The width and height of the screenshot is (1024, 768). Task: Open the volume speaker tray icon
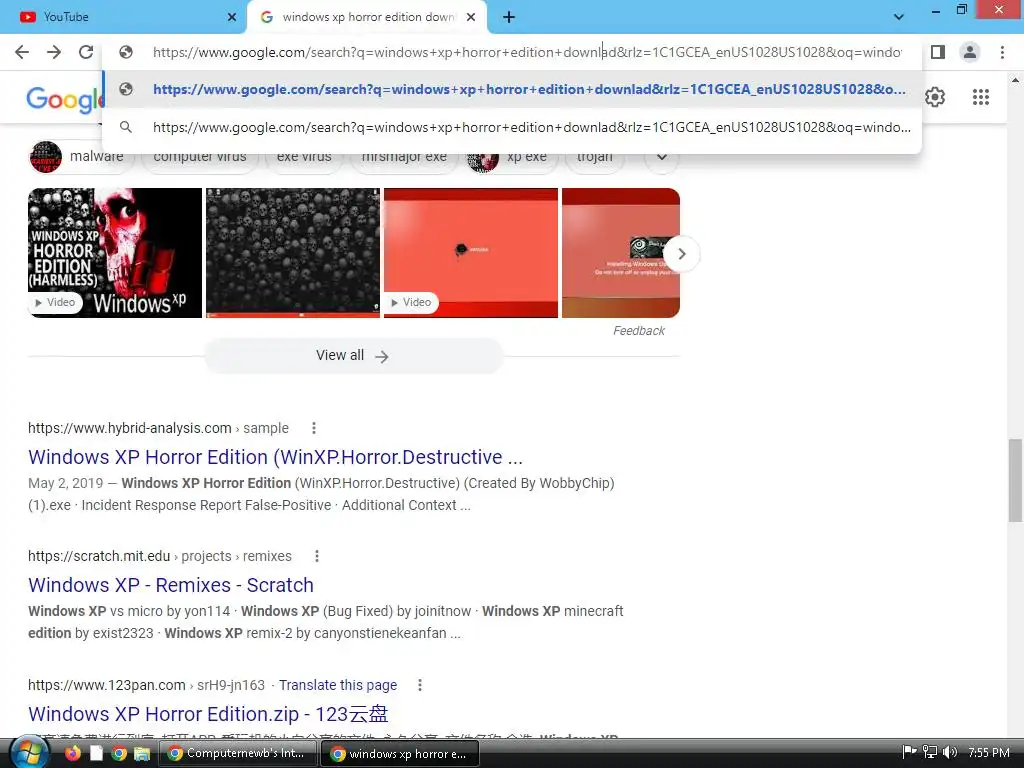pos(950,752)
